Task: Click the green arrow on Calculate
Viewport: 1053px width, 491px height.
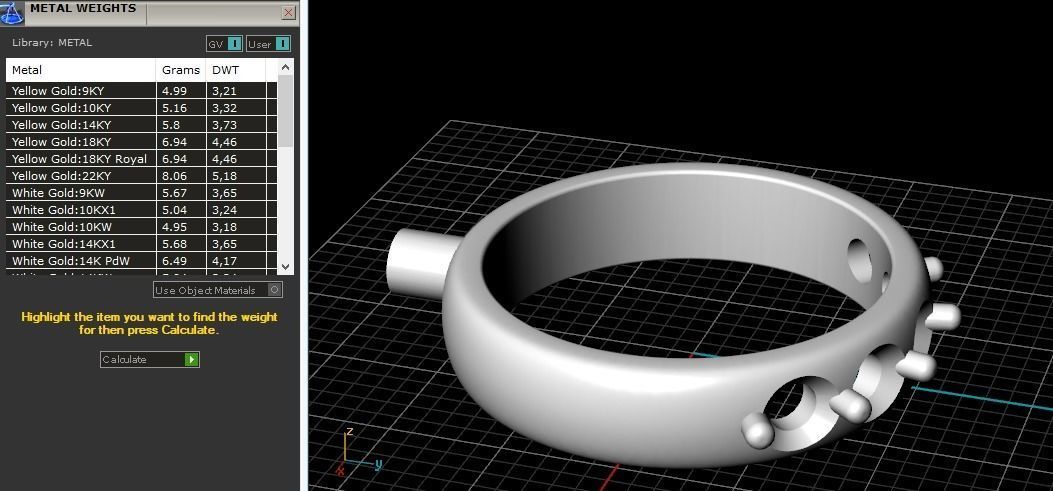Action: tap(191, 359)
